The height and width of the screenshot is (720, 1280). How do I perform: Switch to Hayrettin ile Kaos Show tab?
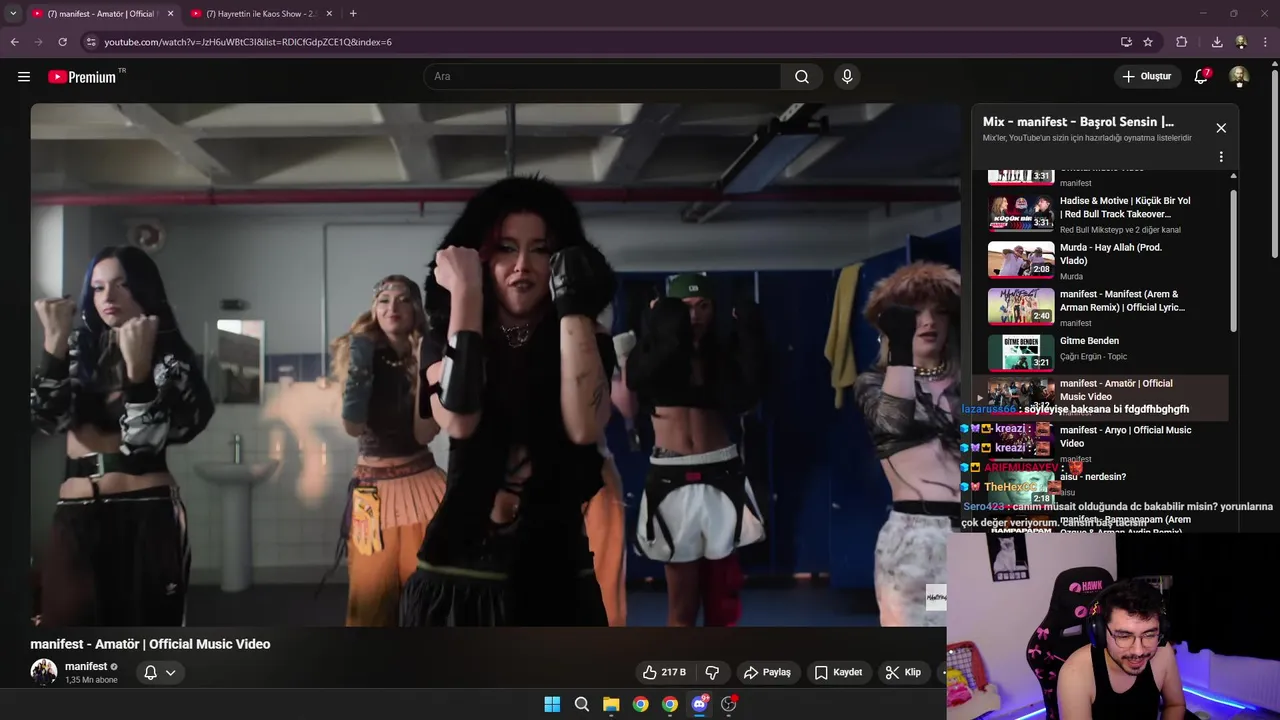(261, 14)
